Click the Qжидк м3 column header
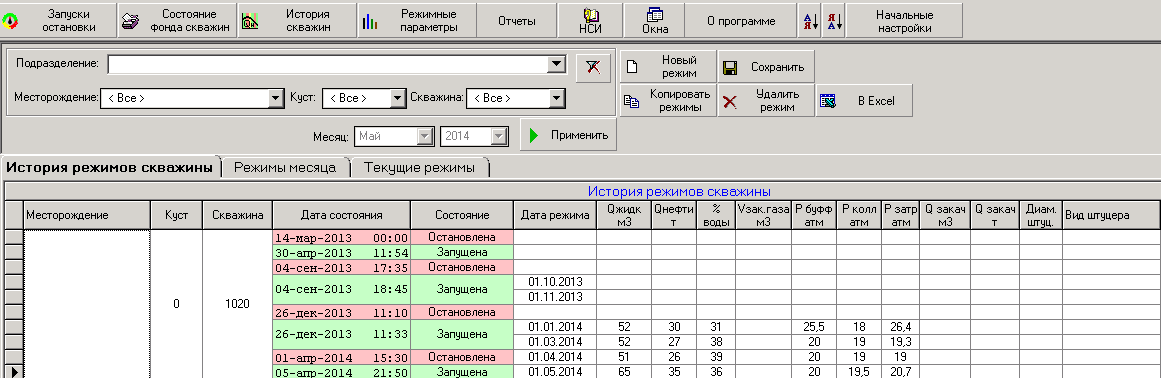Screen dimensions: 1164x383 (x=624, y=215)
